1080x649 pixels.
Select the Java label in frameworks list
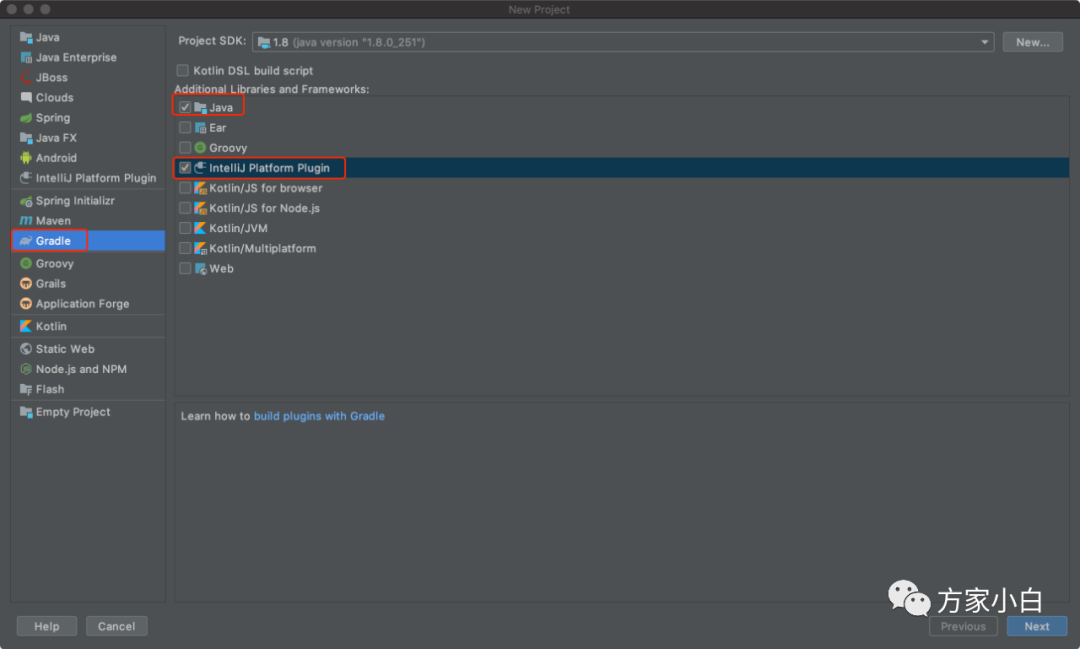tap(221, 107)
